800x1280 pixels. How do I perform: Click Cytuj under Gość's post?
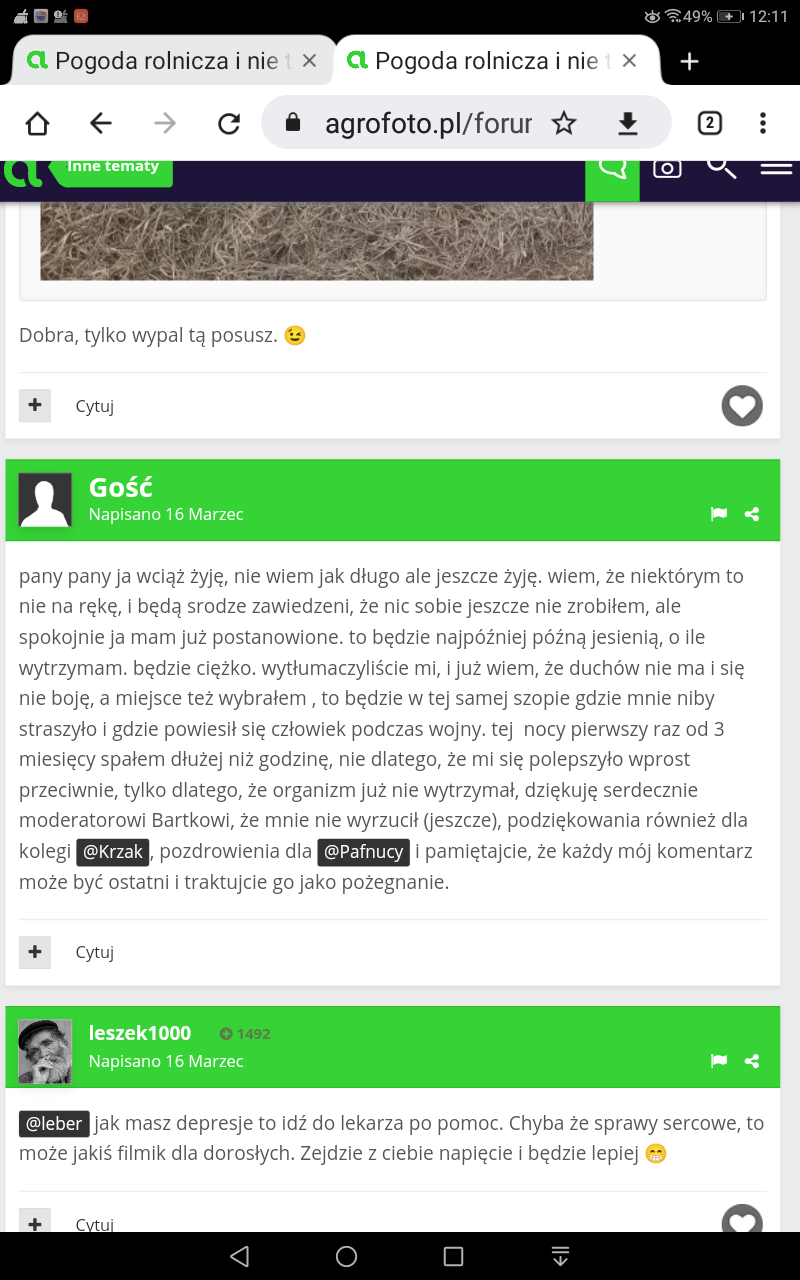pyautogui.click(x=95, y=952)
